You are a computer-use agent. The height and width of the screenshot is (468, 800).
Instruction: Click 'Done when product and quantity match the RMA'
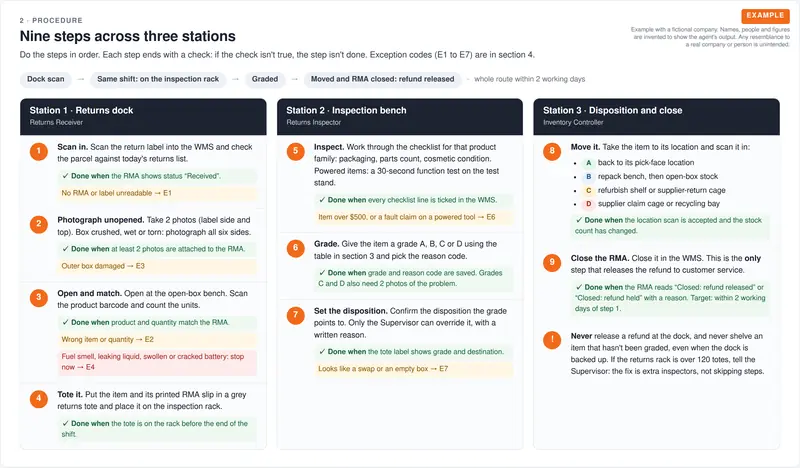click(x=157, y=323)
